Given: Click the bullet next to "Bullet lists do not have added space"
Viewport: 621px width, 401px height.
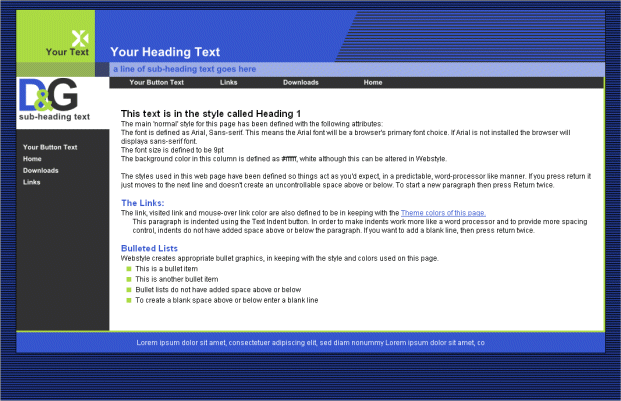Looking at the screenshot, I should click(128, 289).
